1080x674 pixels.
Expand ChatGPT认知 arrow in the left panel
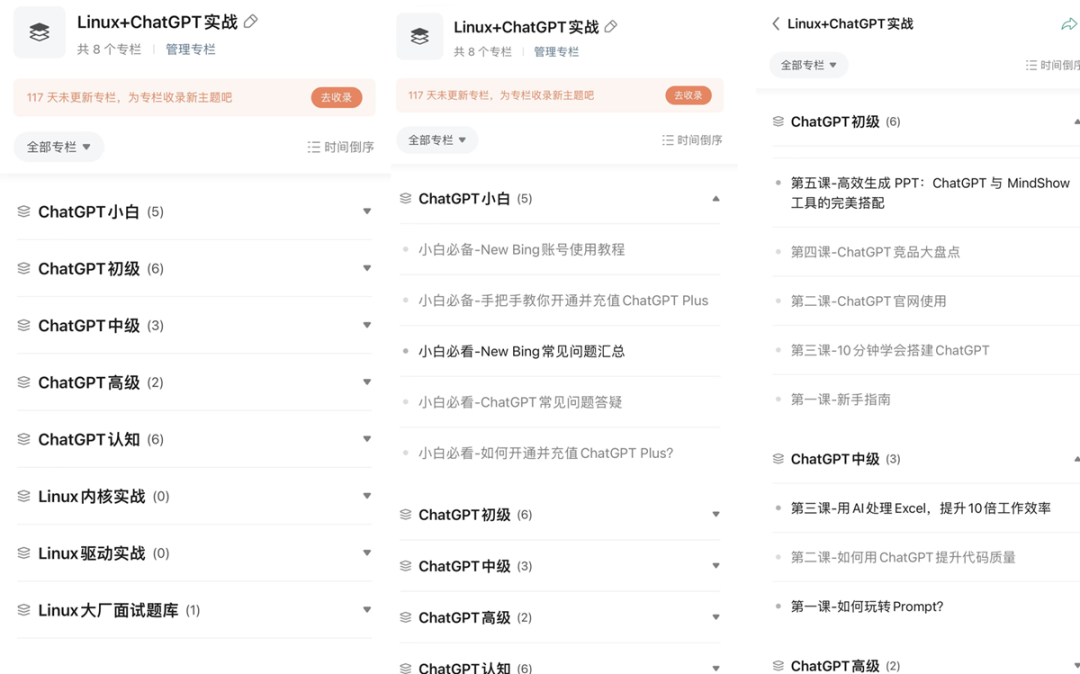click(367, 439)
